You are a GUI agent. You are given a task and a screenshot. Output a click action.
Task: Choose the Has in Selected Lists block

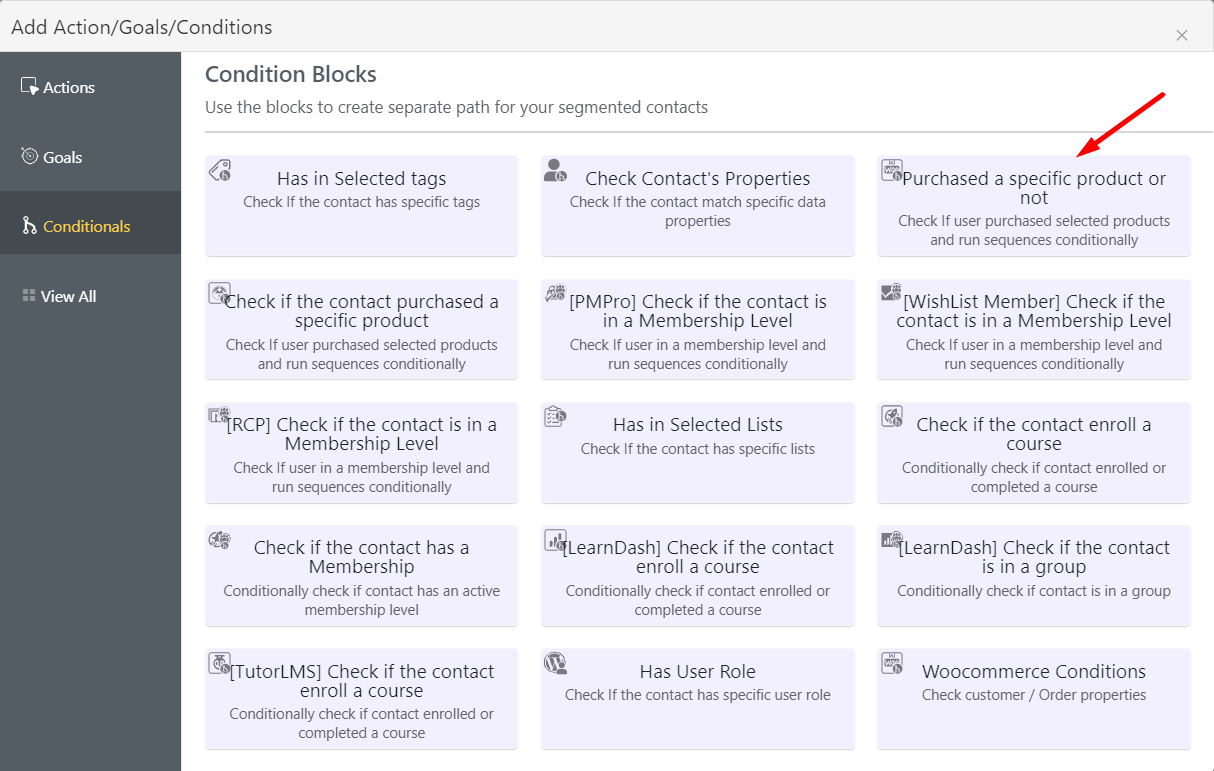[x=698, y=452]
